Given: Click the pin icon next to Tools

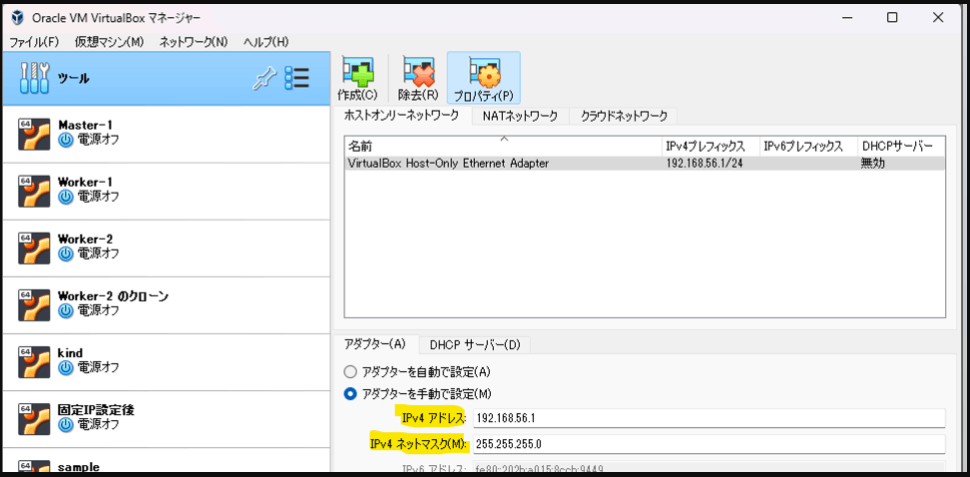Looking at the screenshot, I should tap(265, 79).
